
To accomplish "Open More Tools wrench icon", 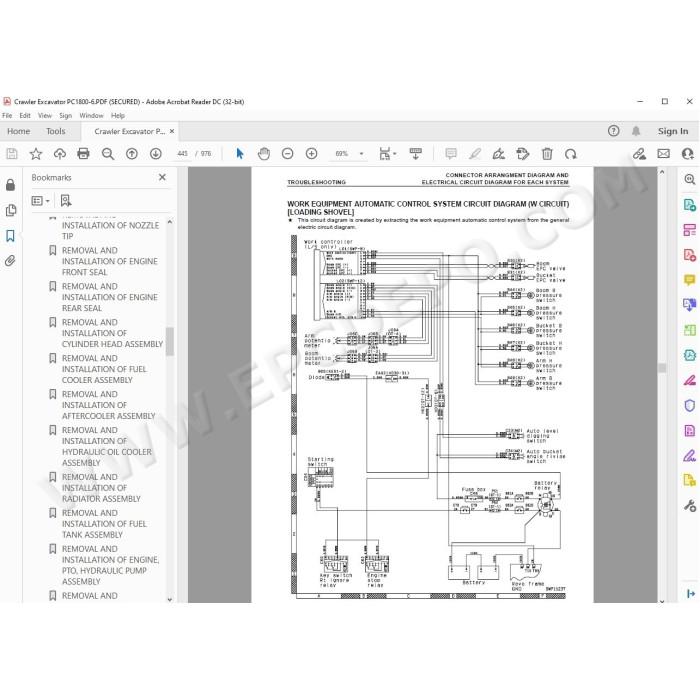I will (x=690, y=506).
